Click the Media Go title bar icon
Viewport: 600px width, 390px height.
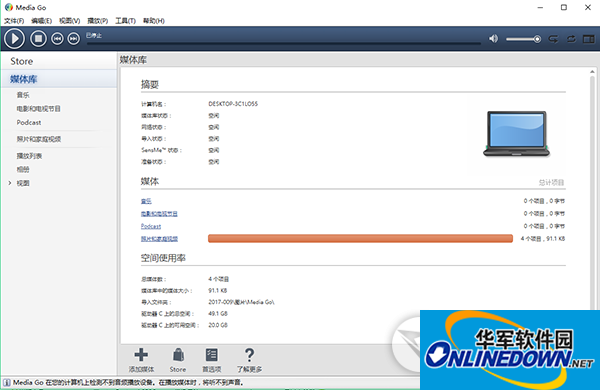pyautogui.click(x=8, y=7)
